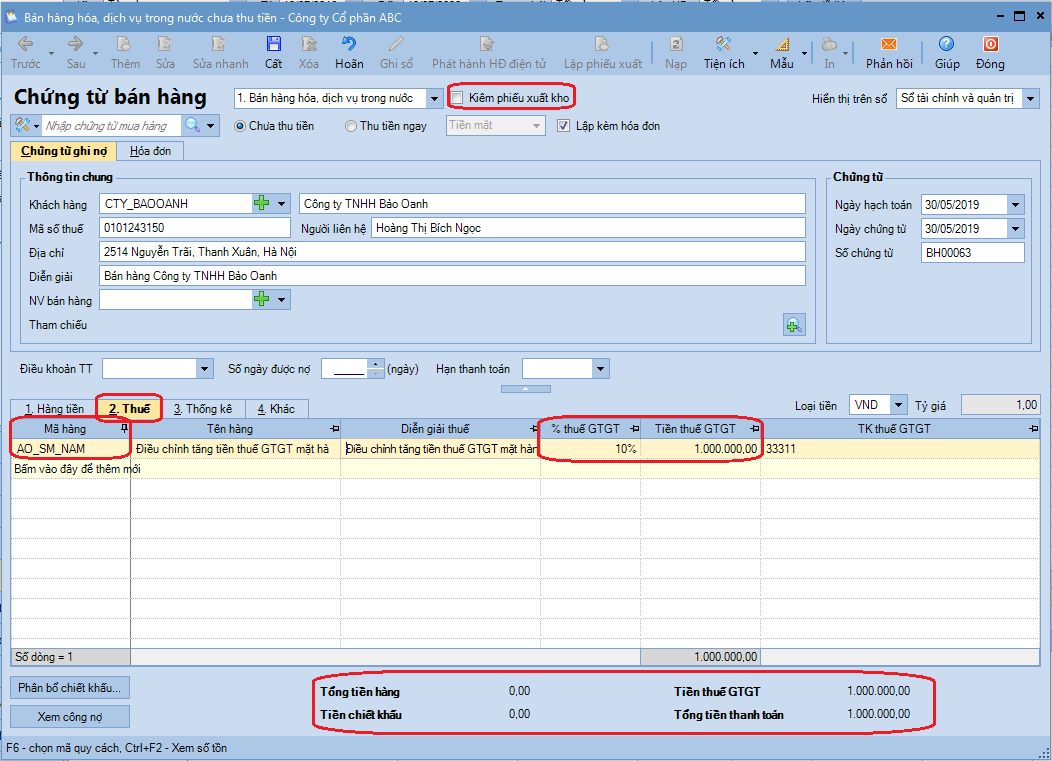Viewport: 1052px width, 761px height.
Task: Open the 1. Hàng tiền tab
Action: 54,409
